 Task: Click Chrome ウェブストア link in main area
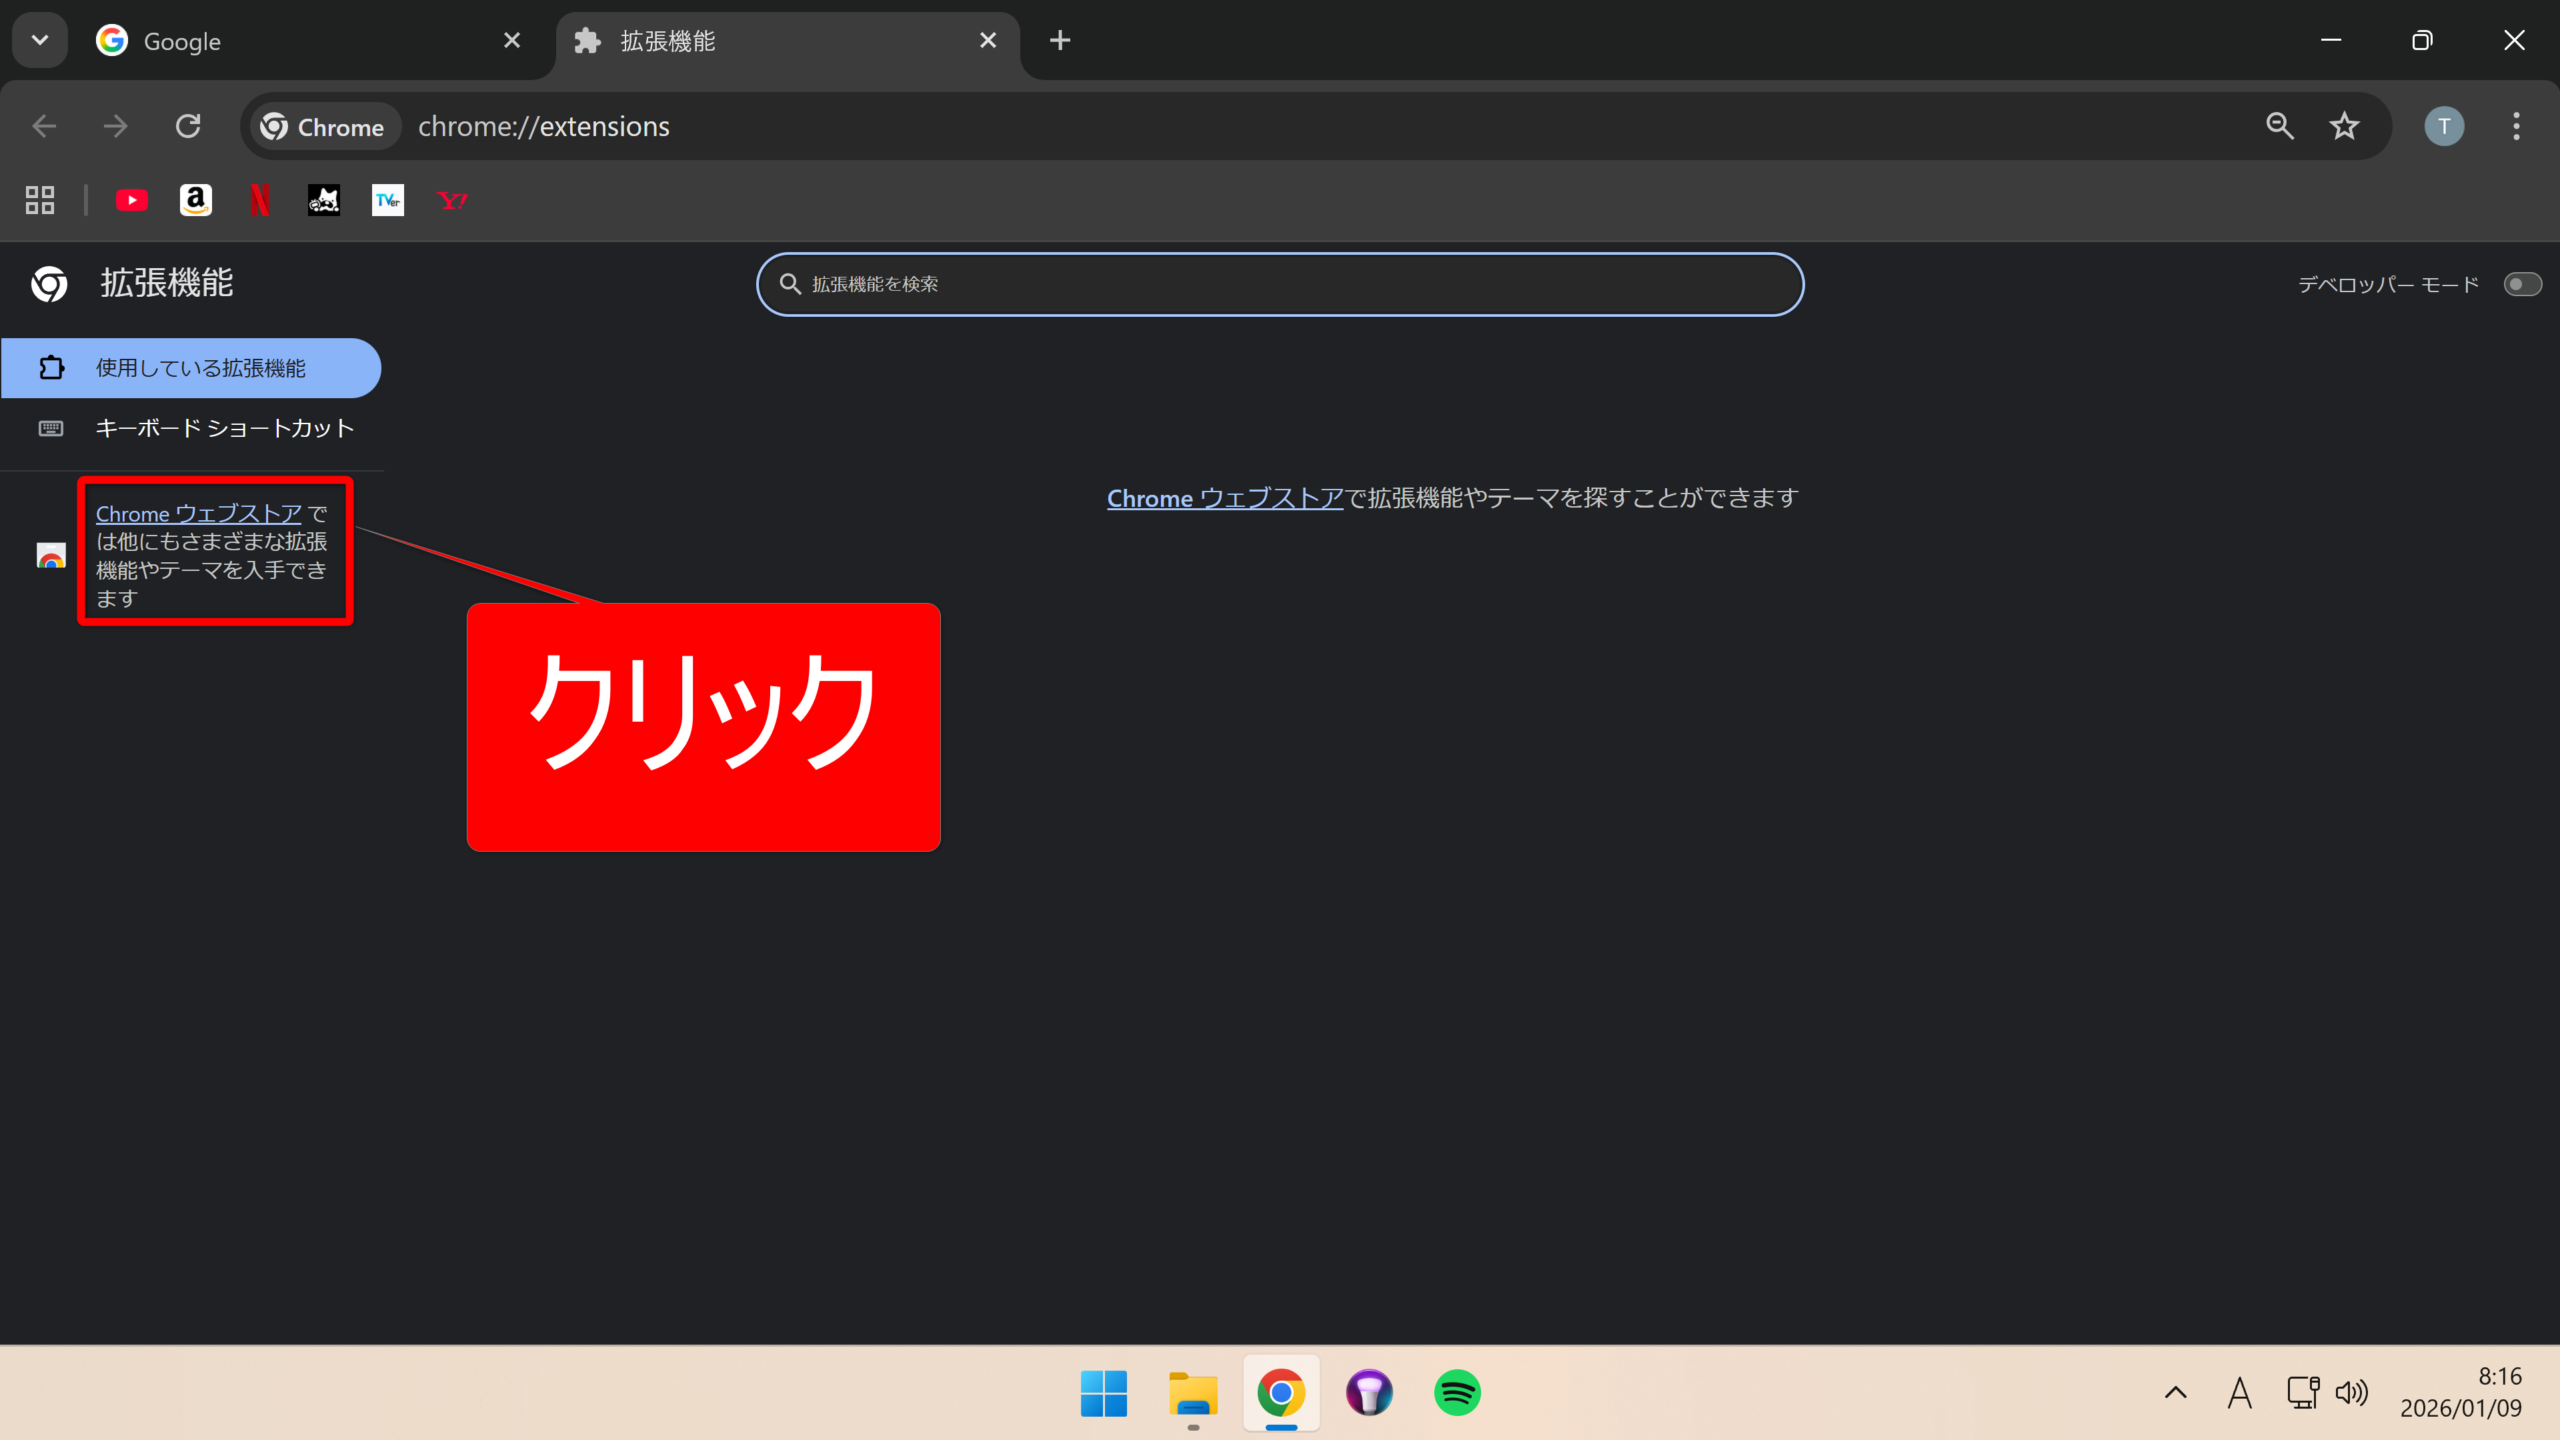click(1224, 498)
